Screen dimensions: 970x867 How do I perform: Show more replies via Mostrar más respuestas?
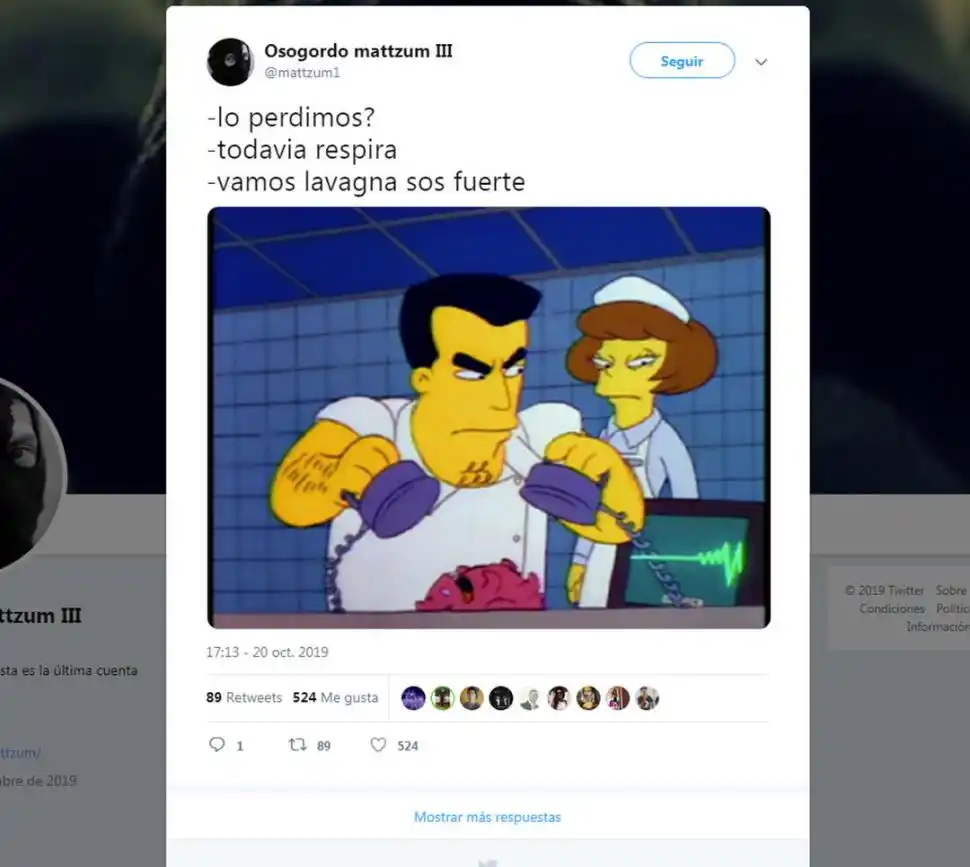pos(488,817)
